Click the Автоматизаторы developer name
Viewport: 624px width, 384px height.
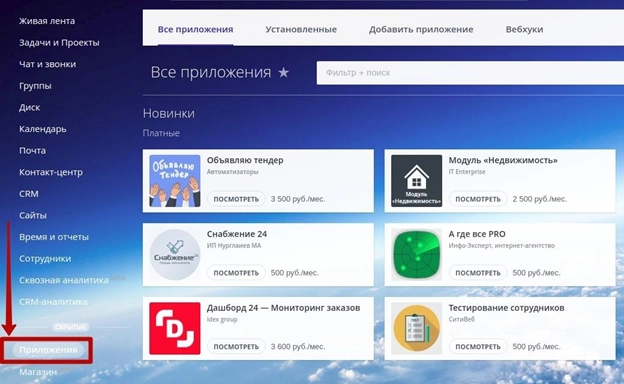click(232, 172)
